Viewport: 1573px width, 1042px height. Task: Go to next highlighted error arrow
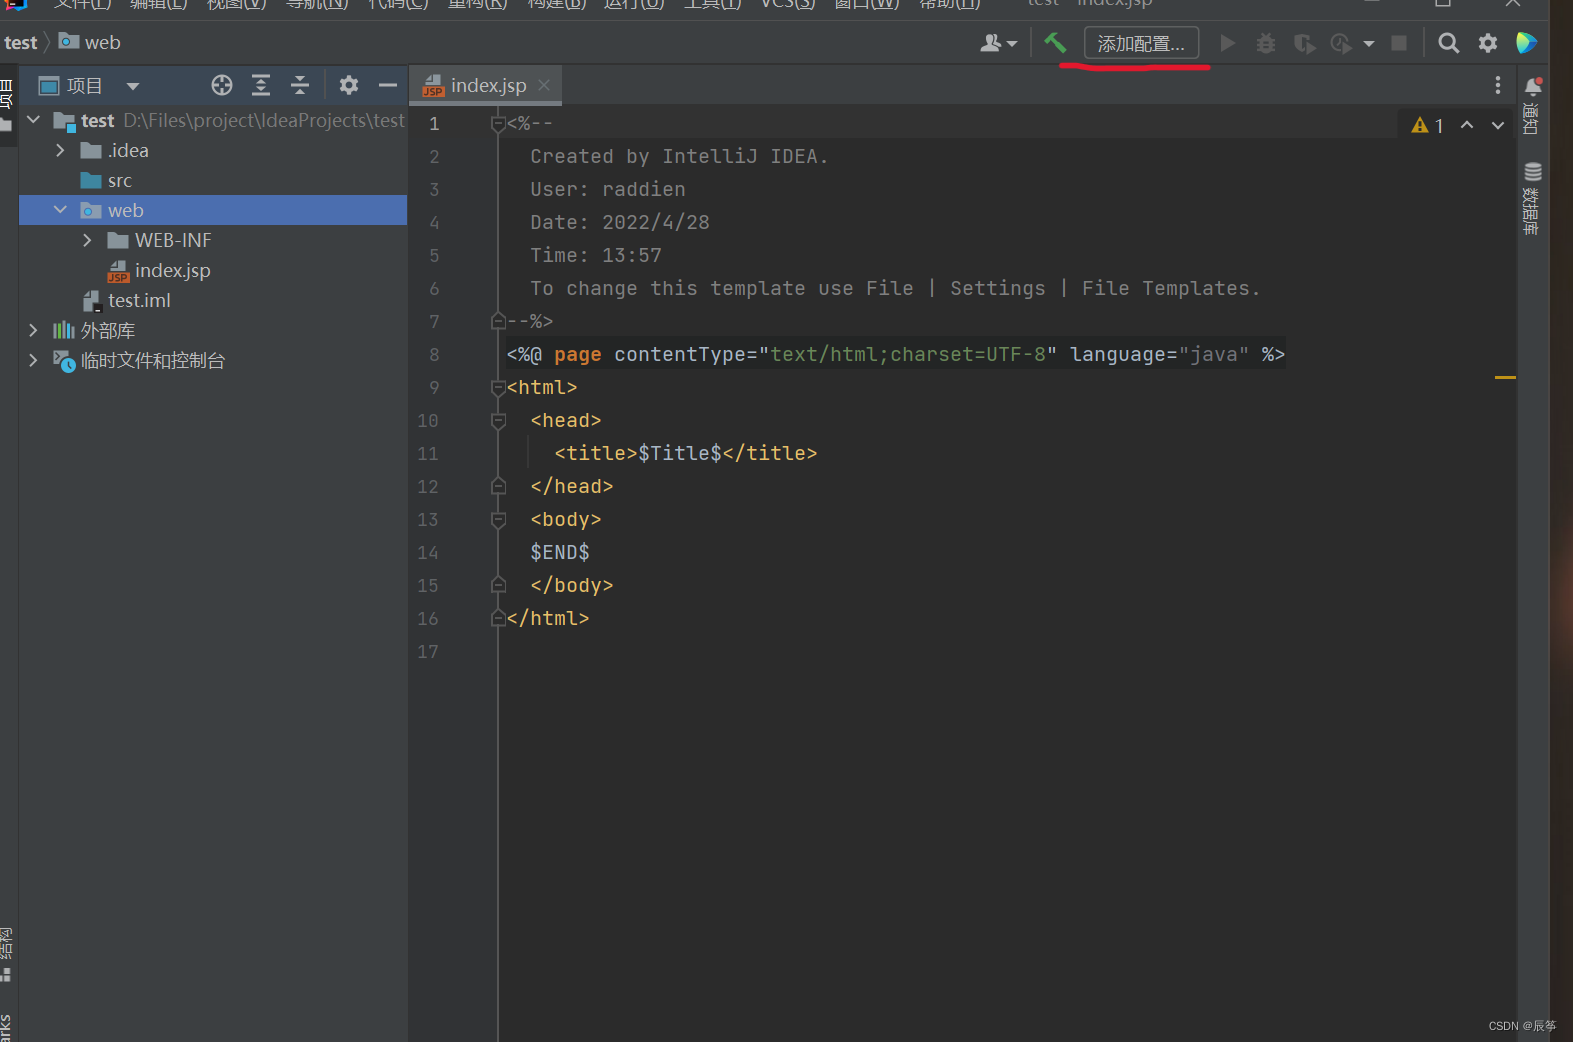click(1497, 125)
